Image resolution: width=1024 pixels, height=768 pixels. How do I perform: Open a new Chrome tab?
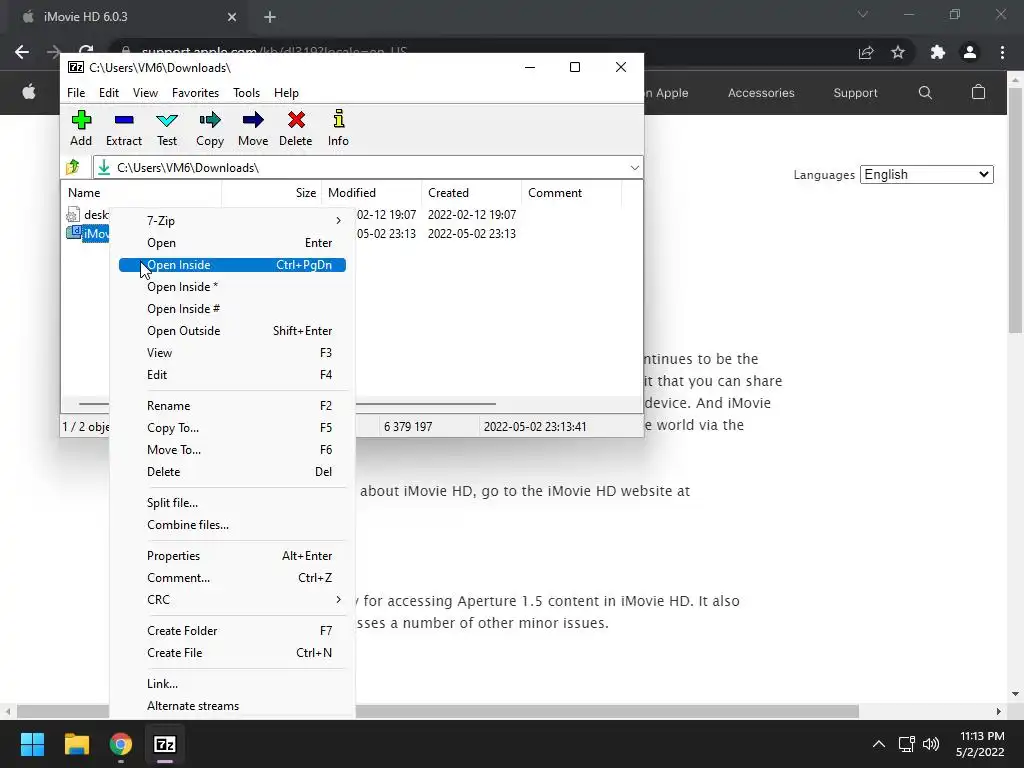pyautogui.click(x=270, y=17)
